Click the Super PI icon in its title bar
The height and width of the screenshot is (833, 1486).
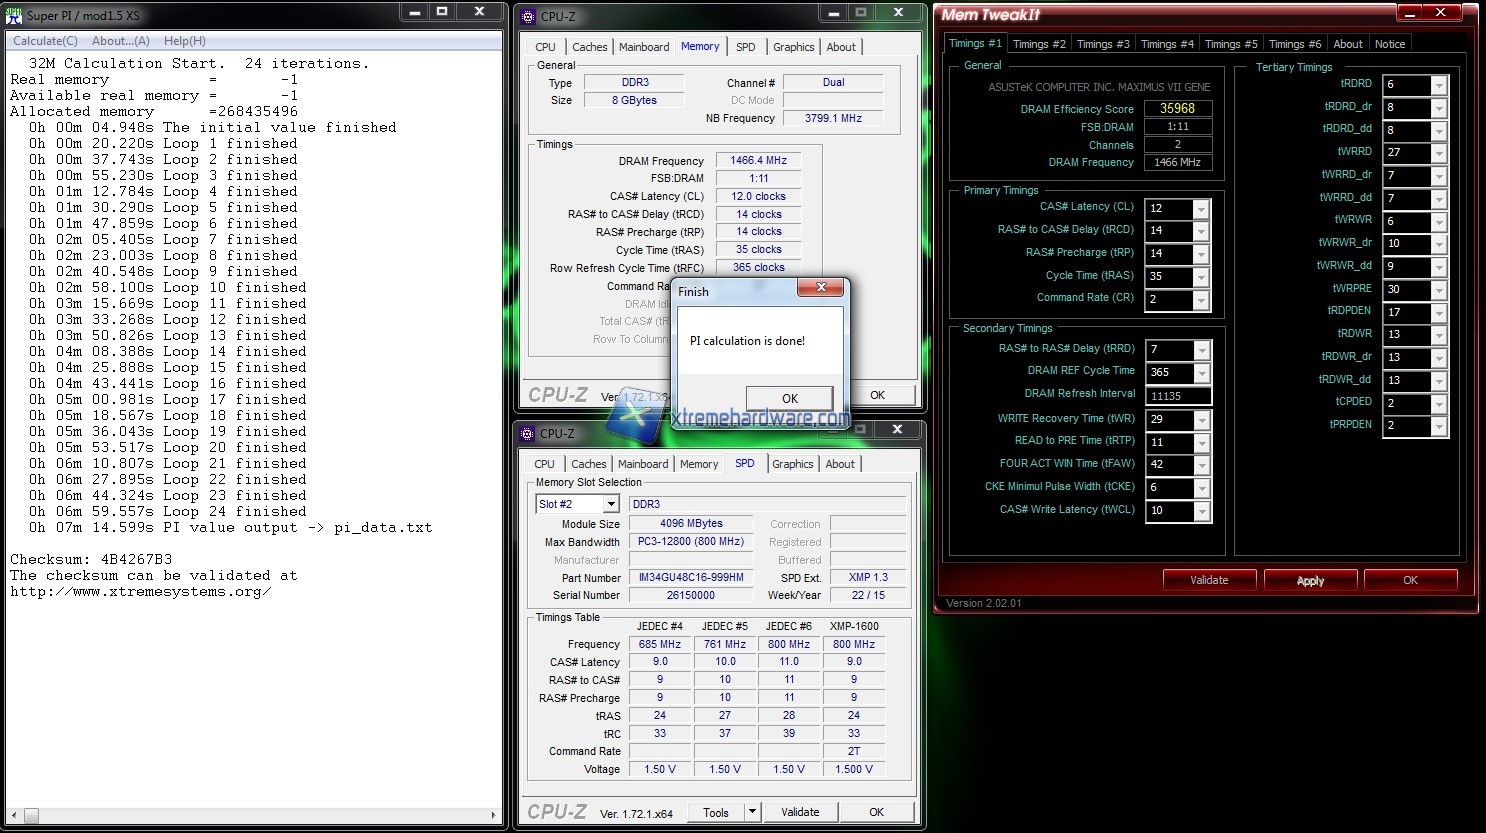pos(15,14)
